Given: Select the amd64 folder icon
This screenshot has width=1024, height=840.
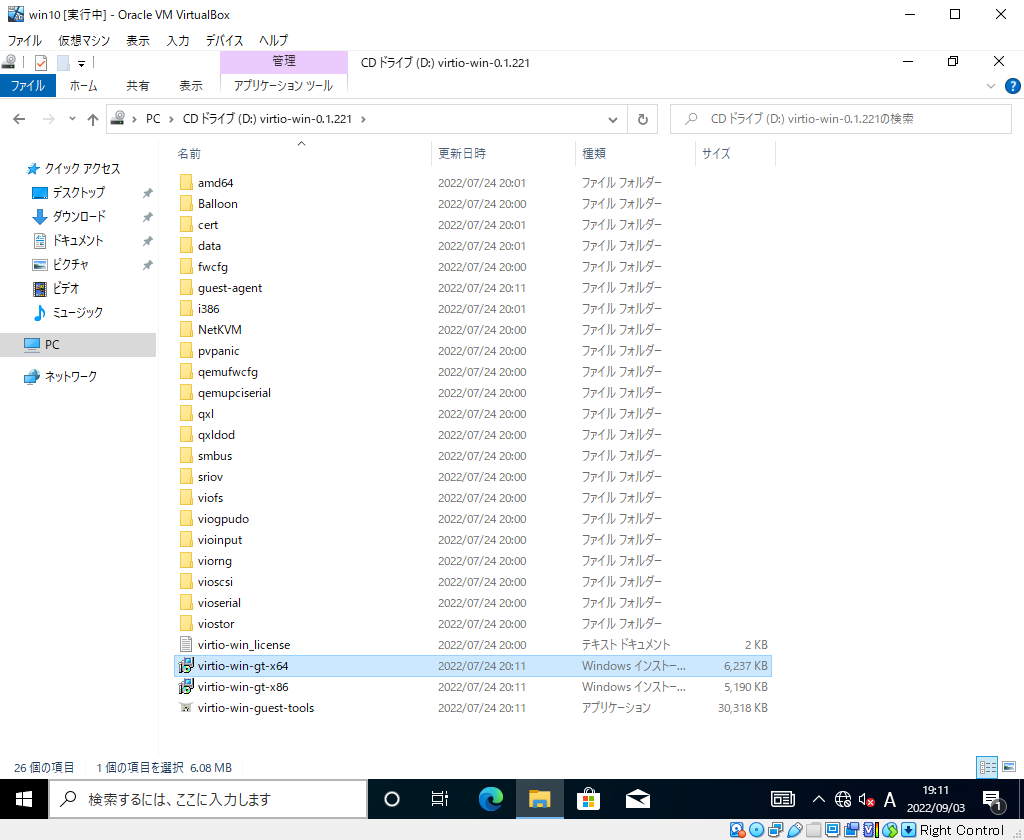Looking at the screenshot, I should (x=186, y=183).
